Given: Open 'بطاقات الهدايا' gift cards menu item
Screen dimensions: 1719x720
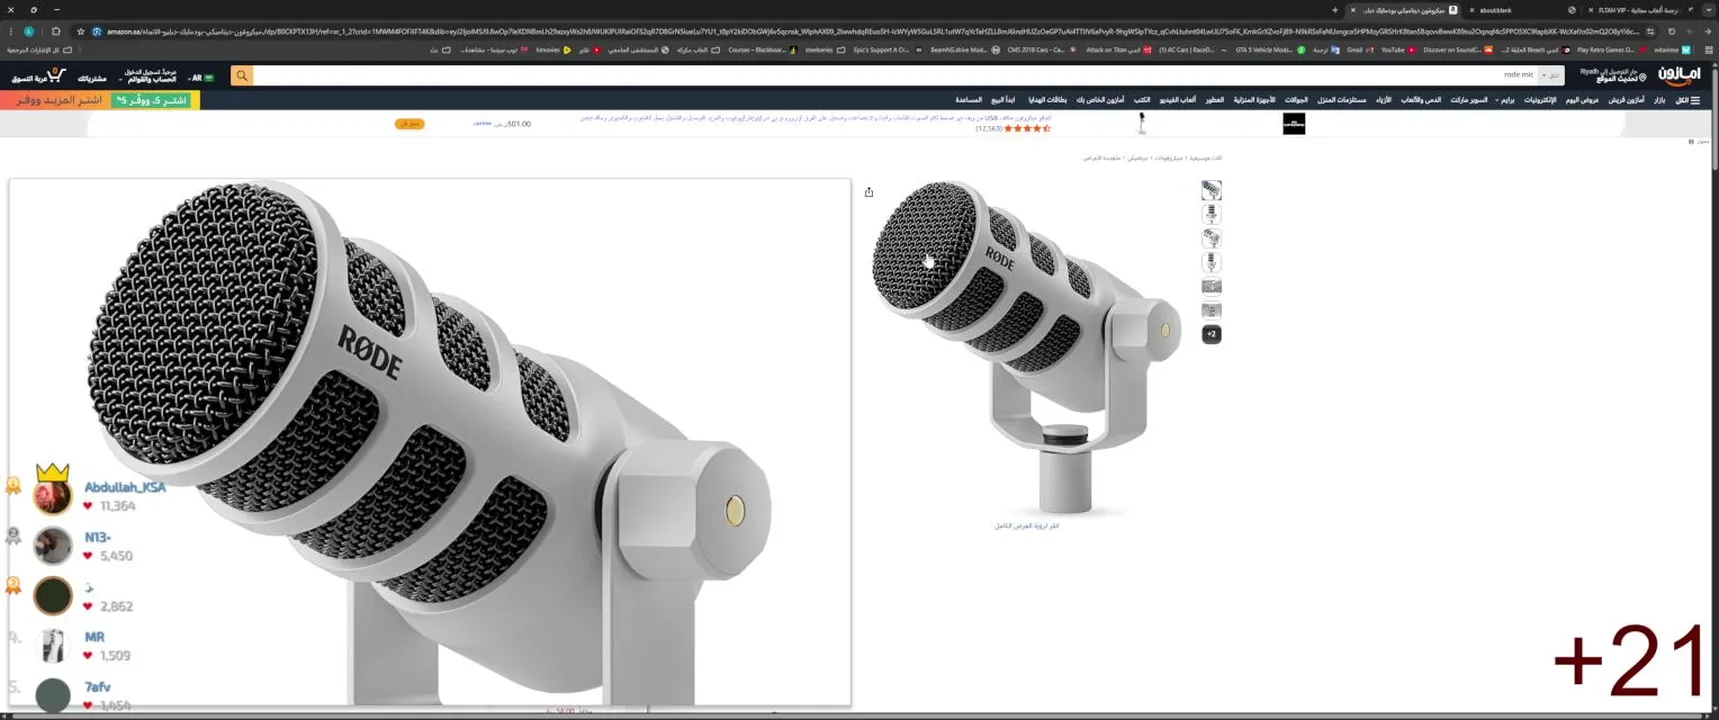Looking at the screenshot, I should 1047,100.
